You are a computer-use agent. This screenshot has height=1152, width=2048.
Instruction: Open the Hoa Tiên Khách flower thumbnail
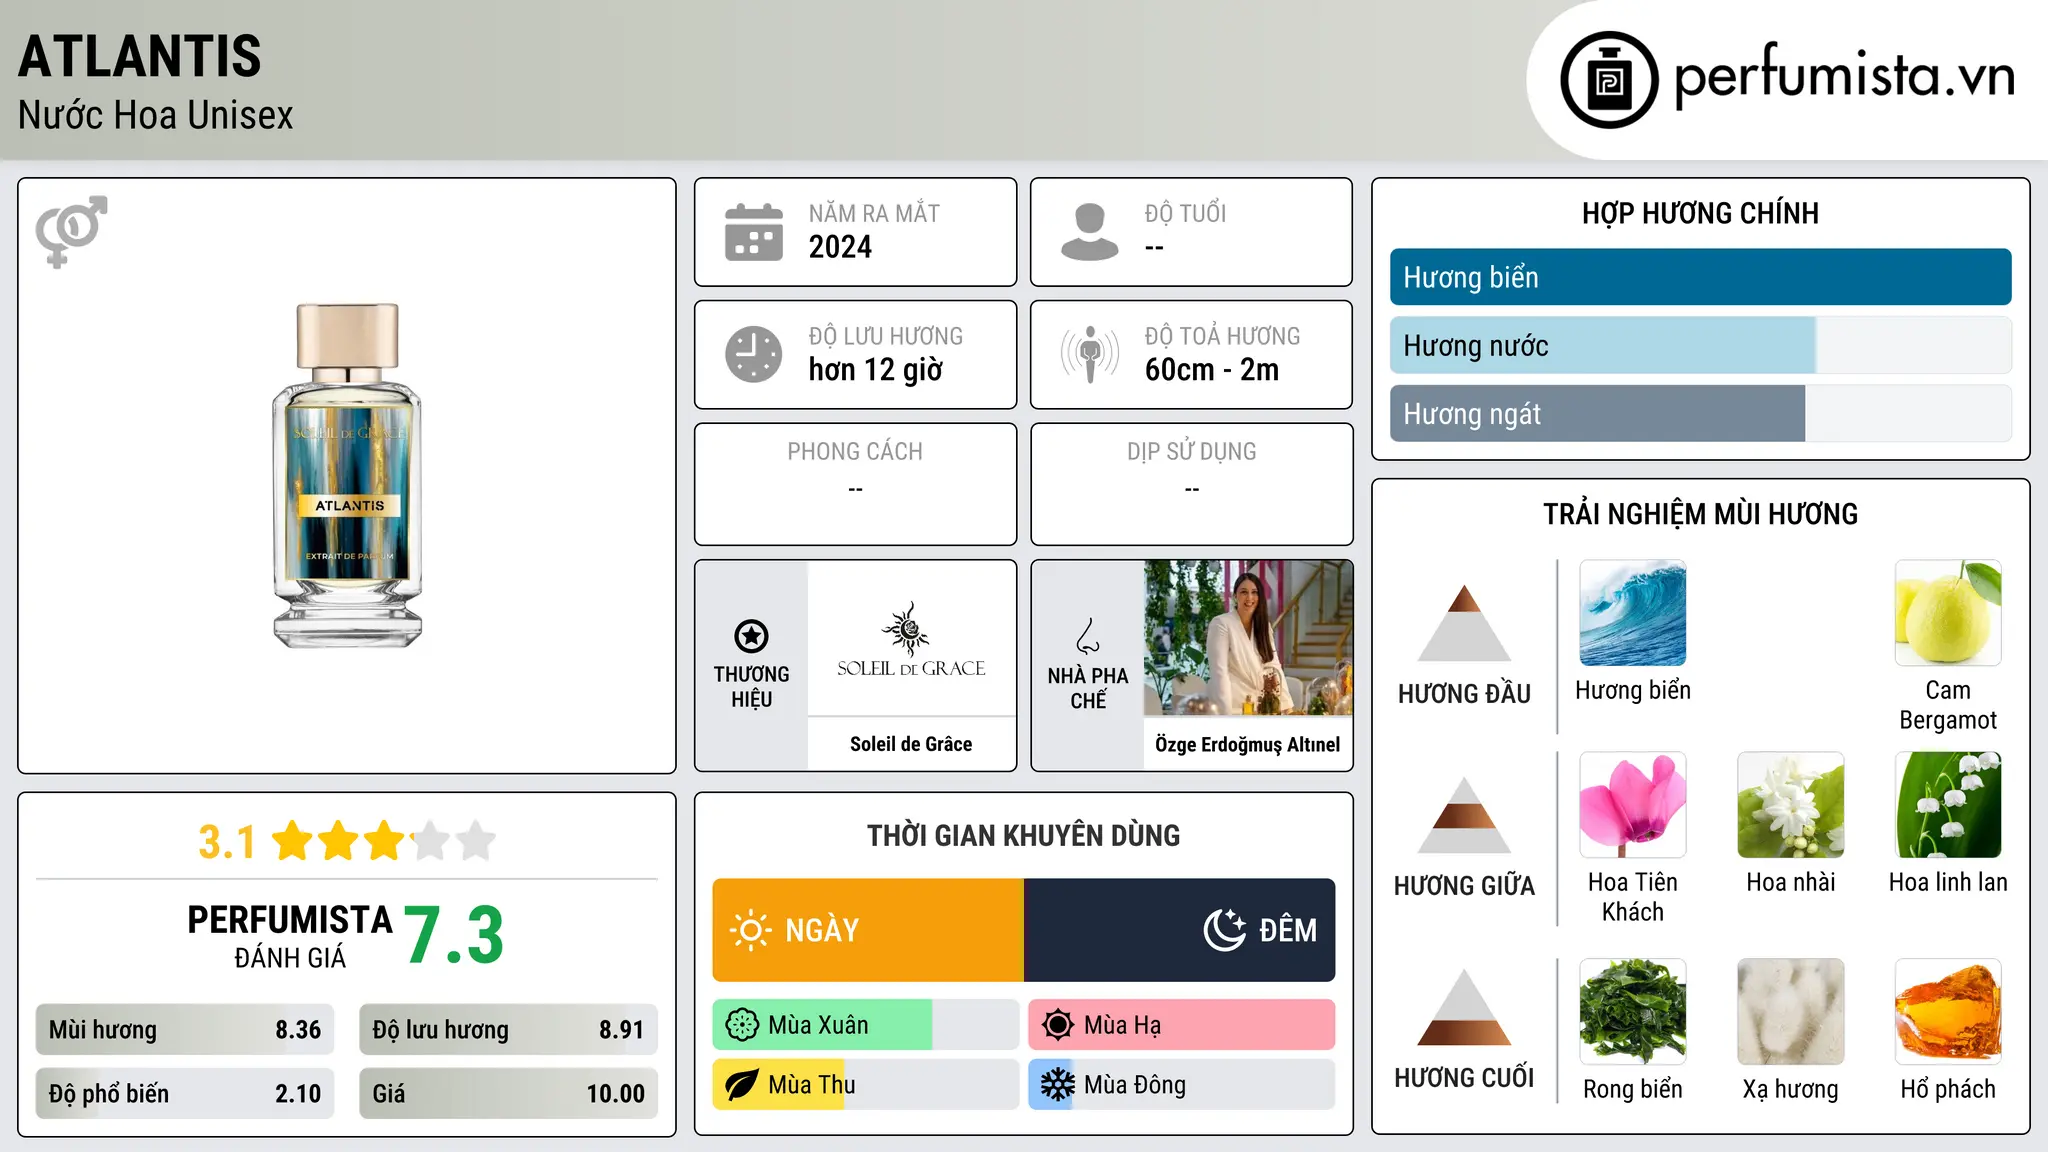tap(1633, 805)
